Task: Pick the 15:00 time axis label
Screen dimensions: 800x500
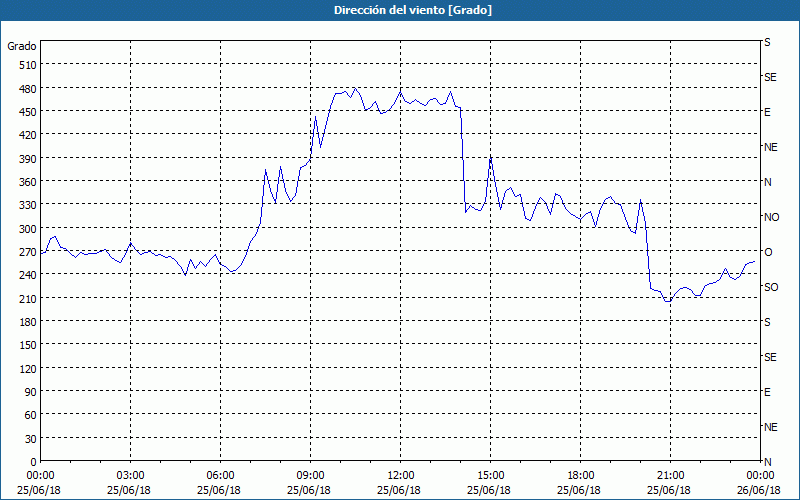Action: coord(490,476)
